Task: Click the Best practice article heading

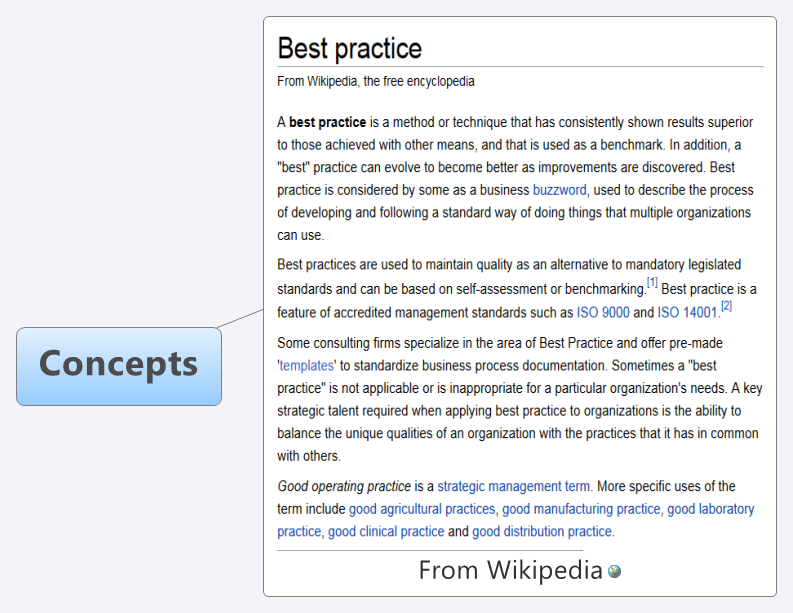Action: tap(349, 49)
